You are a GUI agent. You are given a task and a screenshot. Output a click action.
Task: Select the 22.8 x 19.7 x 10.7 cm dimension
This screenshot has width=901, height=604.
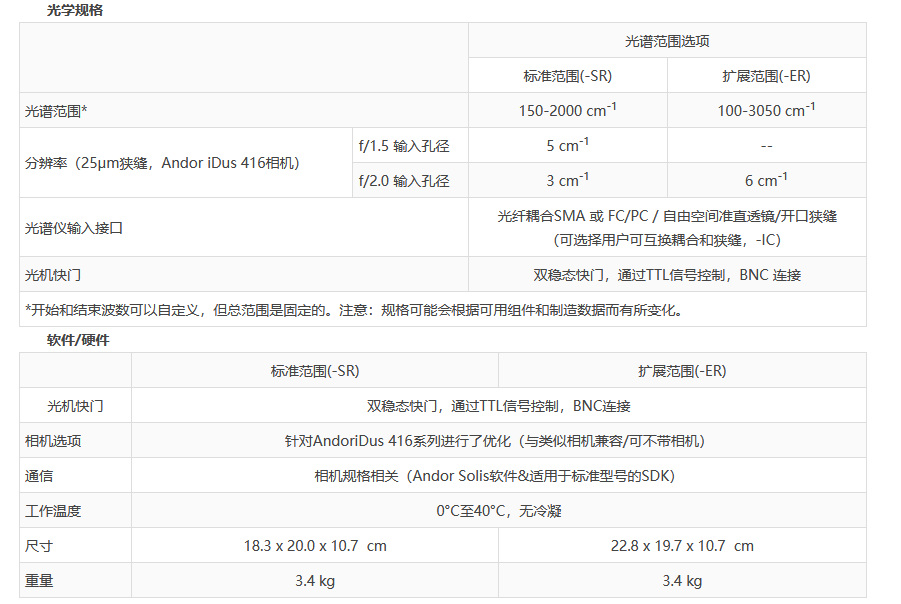(682, 546)
